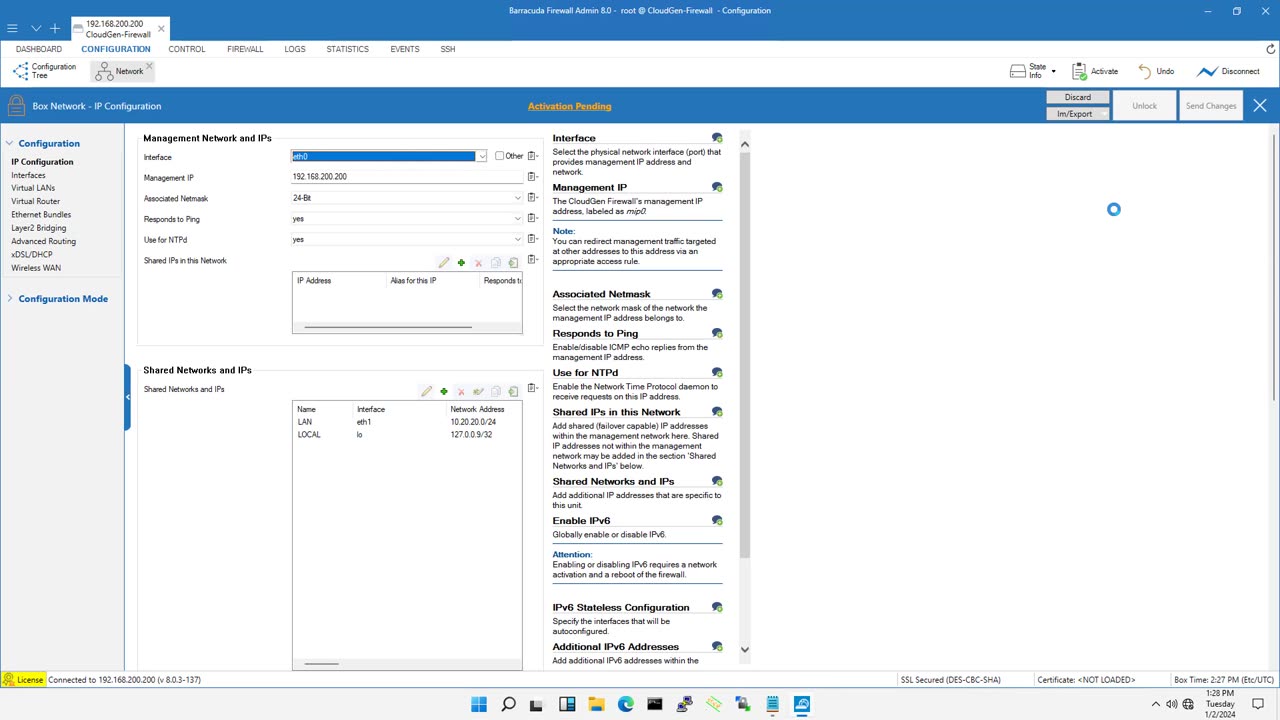Collapse the Configuration section in sidebar
Image resolution: width=1280 pixels, height=720 pixels.
[x=10, y=143]
